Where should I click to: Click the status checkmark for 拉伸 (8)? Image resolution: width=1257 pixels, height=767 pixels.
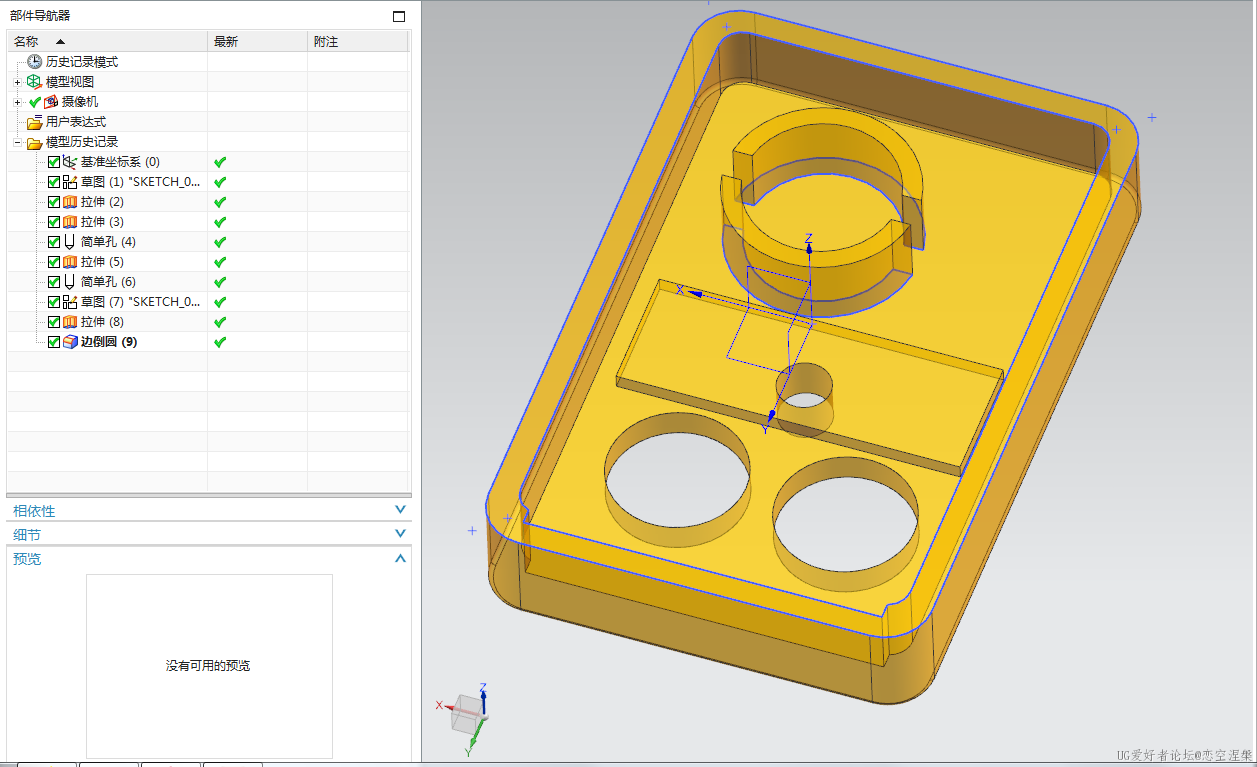pyautogui.click(x=220, y=322)
